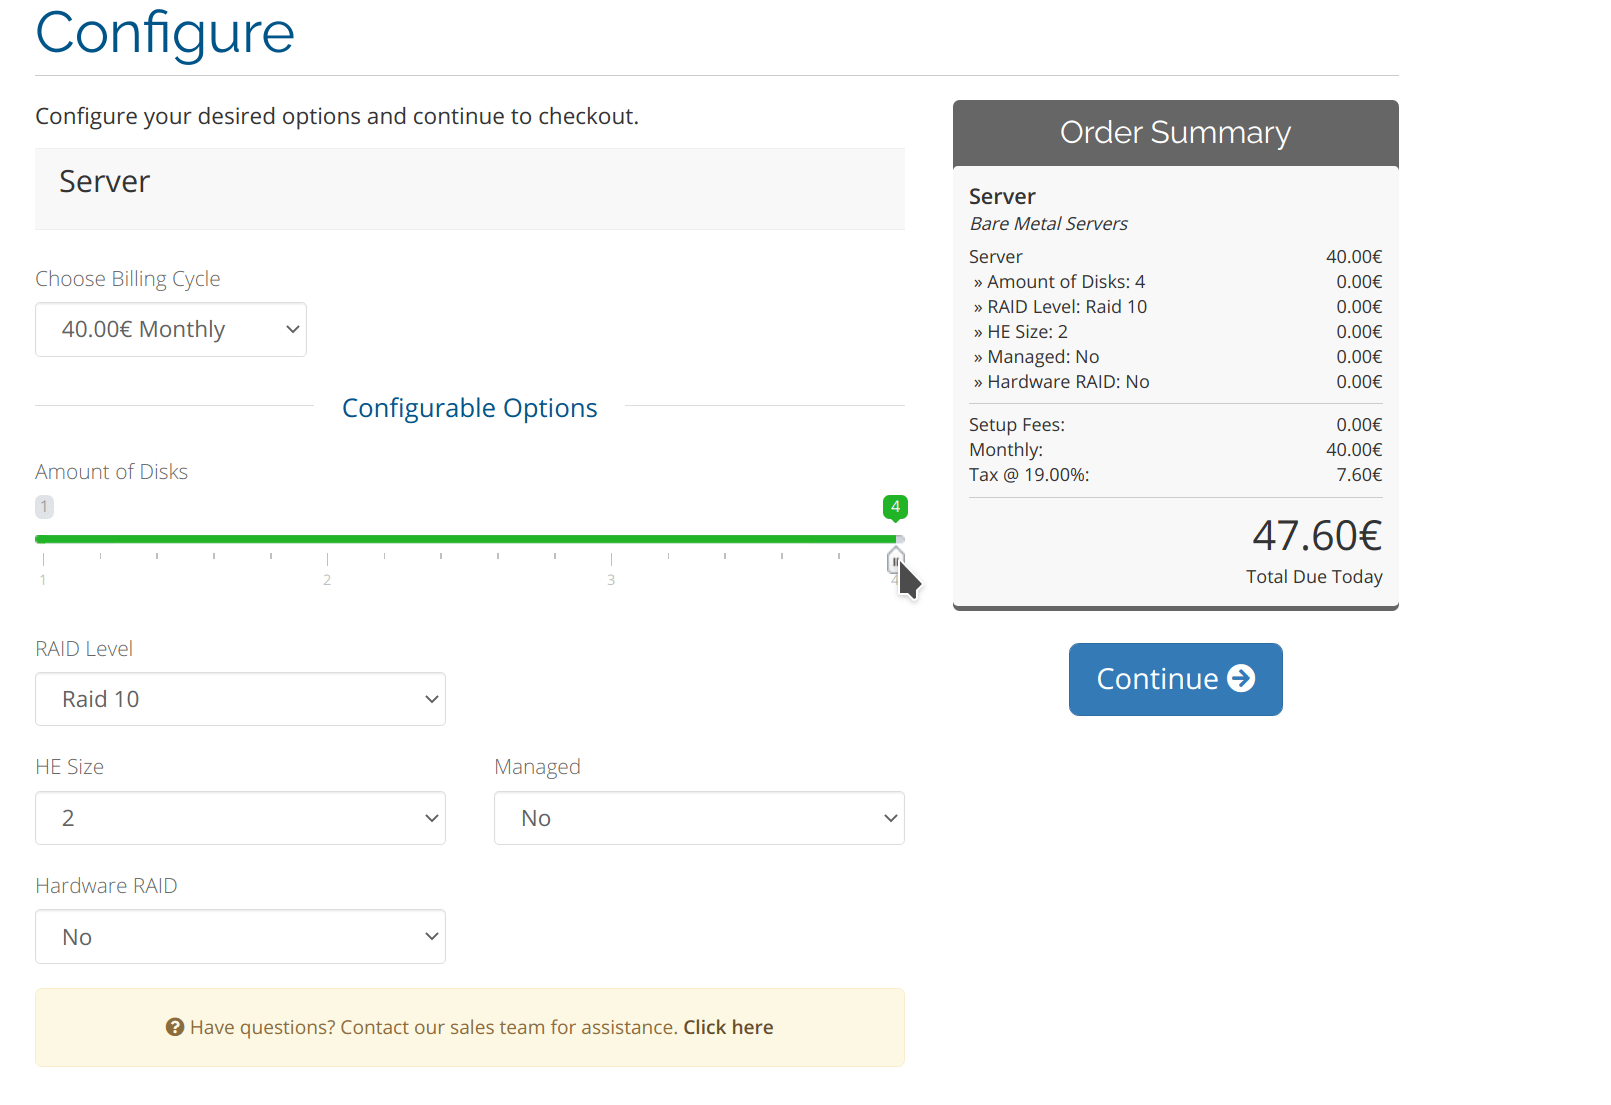Set disk slider to tick mark 3
Screen dimensions: 1611x1105
611,558
